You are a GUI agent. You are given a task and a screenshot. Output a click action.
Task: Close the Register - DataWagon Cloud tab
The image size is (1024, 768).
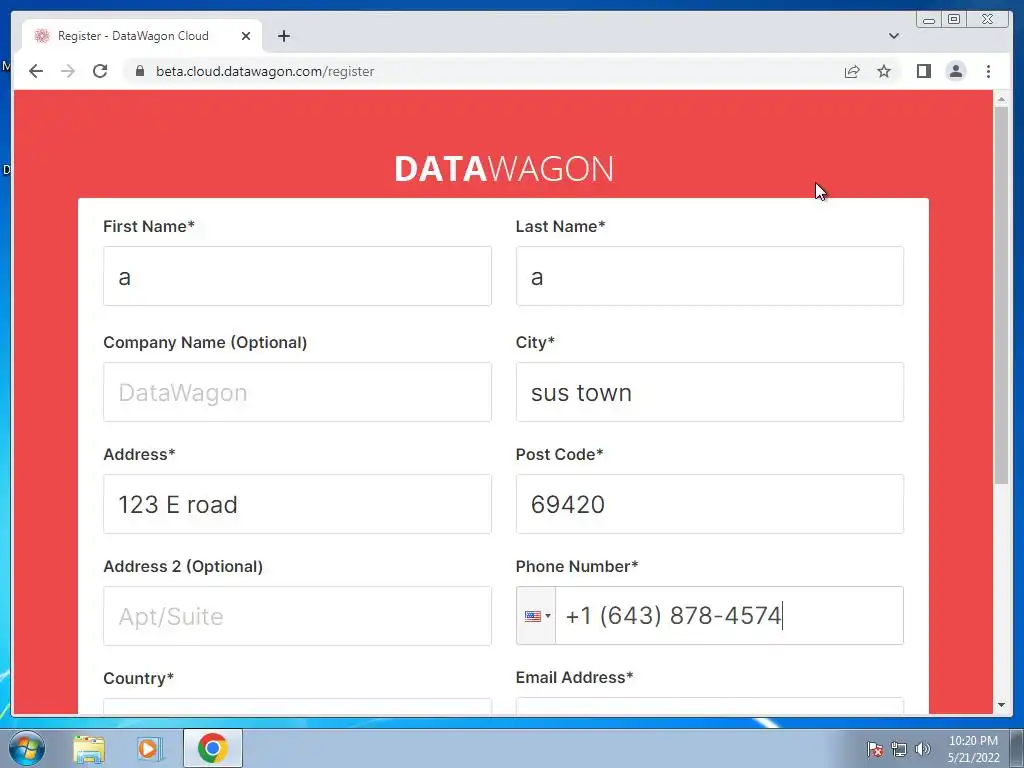[246, 36]
